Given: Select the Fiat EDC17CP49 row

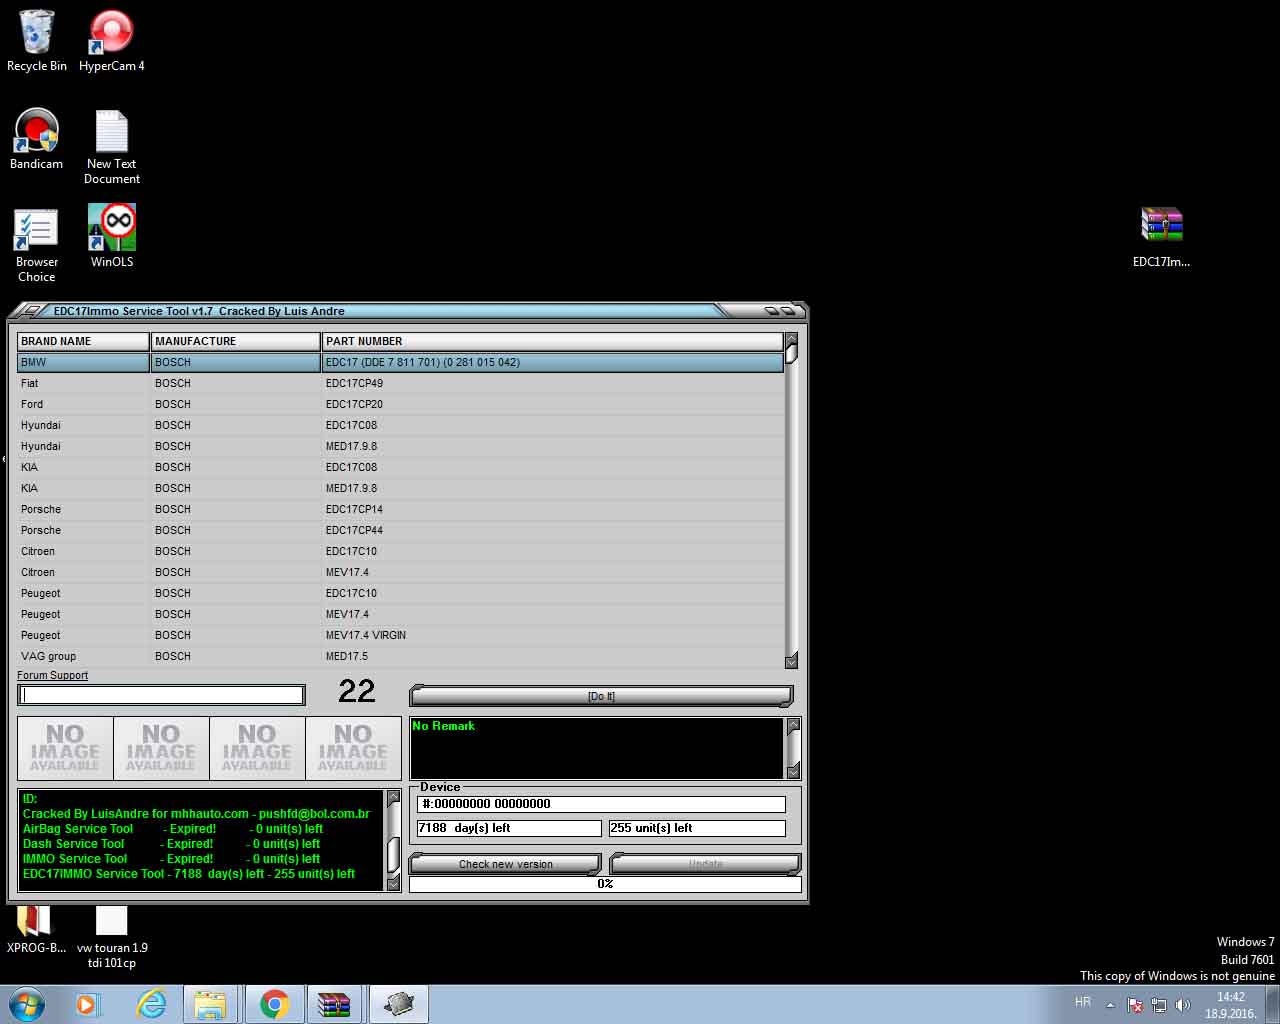Looking at the screenshot, I should [400, 383].
